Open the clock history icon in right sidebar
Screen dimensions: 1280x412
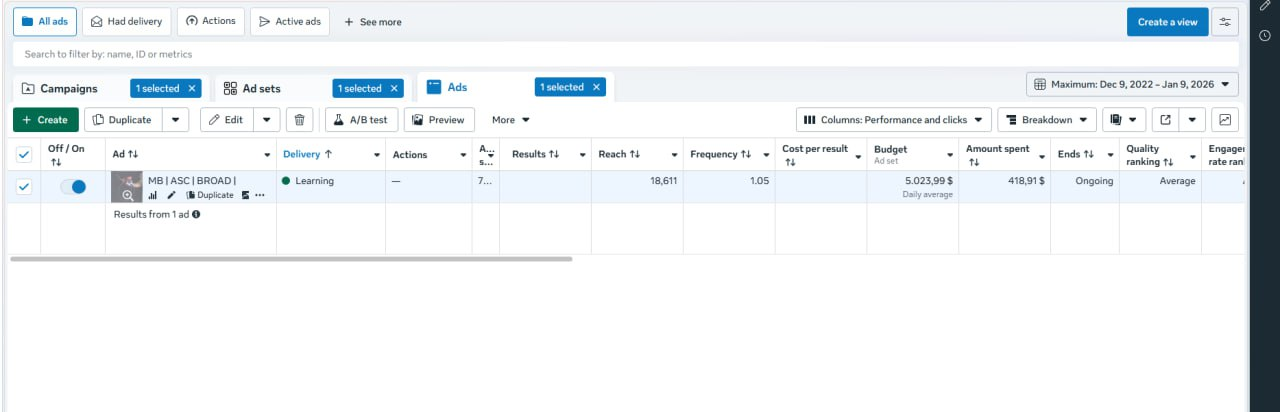pyautogui.click(x=1265, y=36)
